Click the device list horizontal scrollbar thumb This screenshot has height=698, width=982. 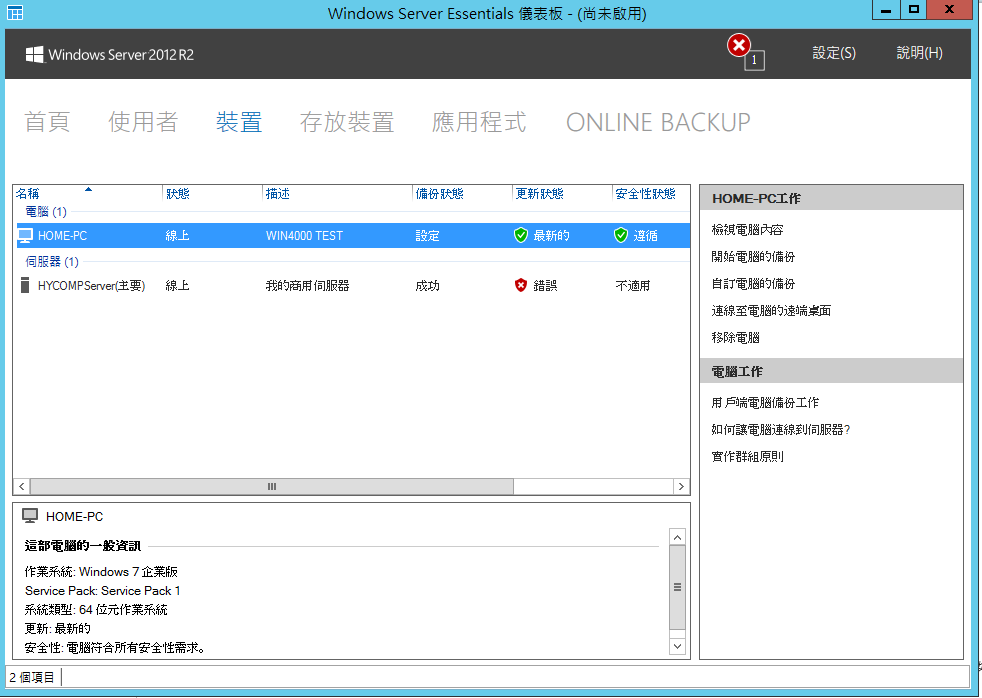tap(272, 486)
